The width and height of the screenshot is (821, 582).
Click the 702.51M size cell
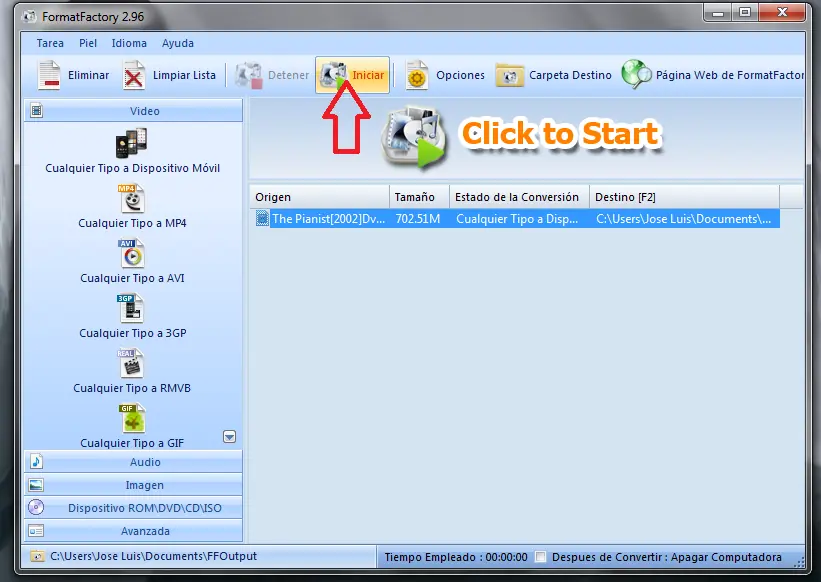point(418,219)
